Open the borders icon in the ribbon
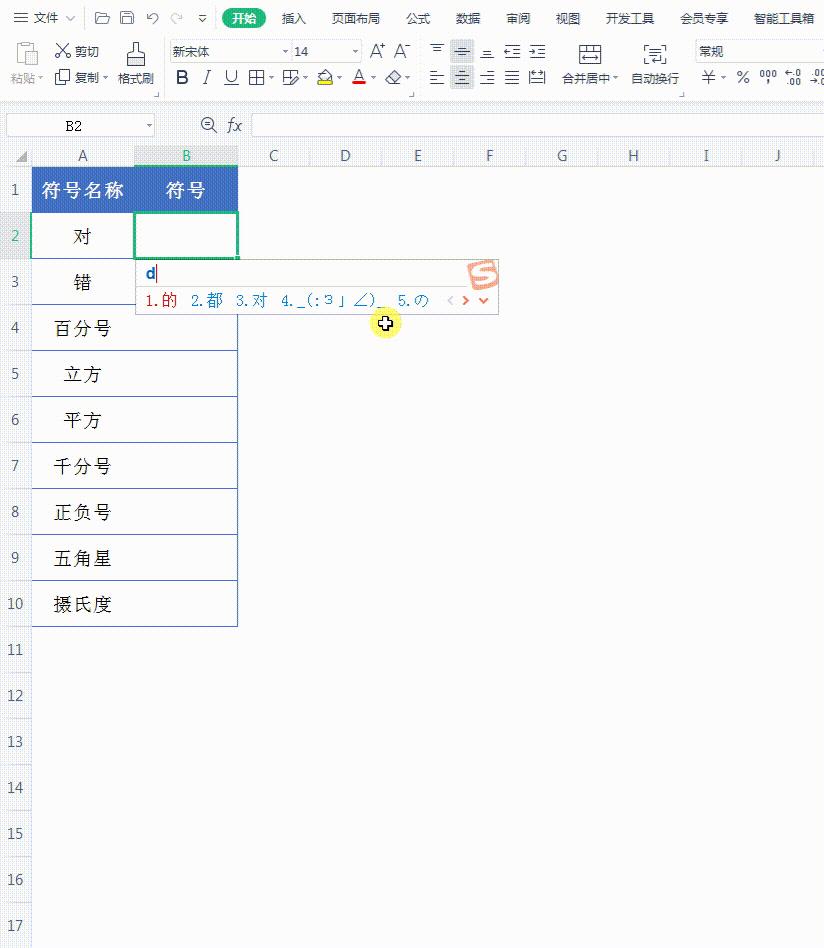This screenshot has height=948, width=824. tap(254, 76)
